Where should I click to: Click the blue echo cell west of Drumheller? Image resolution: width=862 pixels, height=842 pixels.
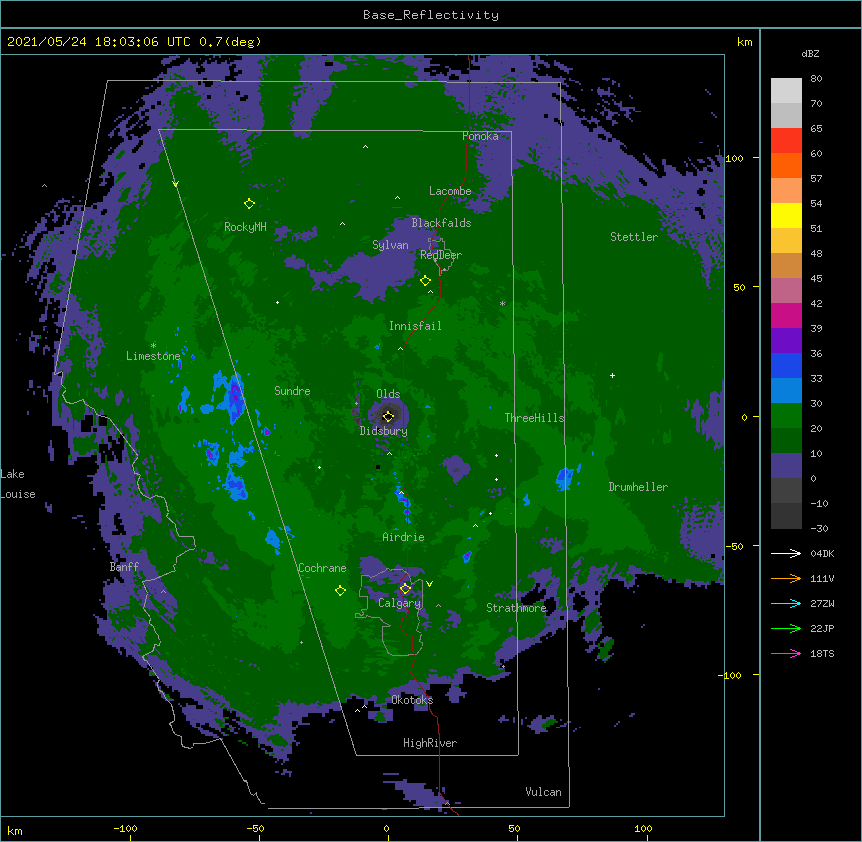(566, 478)
